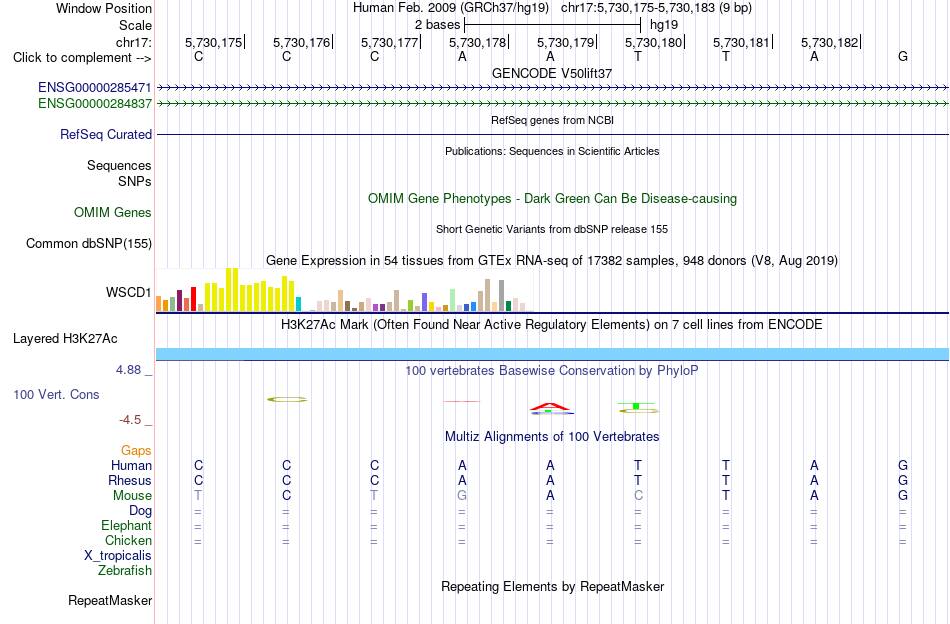Click the 5,730,178 position label

(477, 42)
